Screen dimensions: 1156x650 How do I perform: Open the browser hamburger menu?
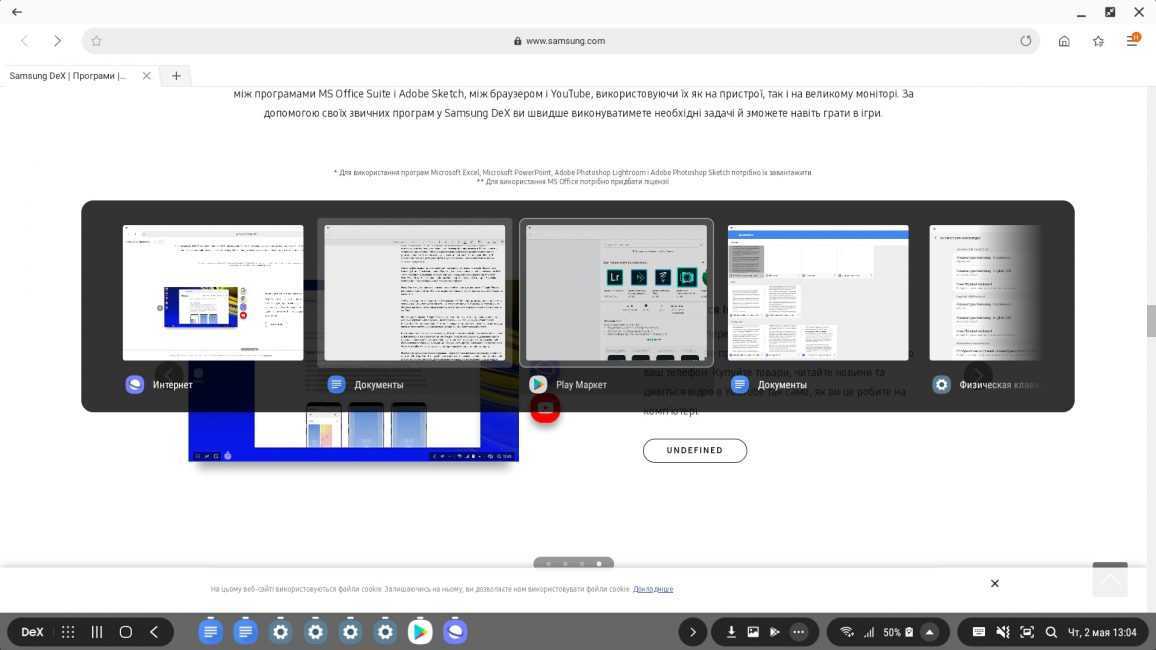point(1132,41)
